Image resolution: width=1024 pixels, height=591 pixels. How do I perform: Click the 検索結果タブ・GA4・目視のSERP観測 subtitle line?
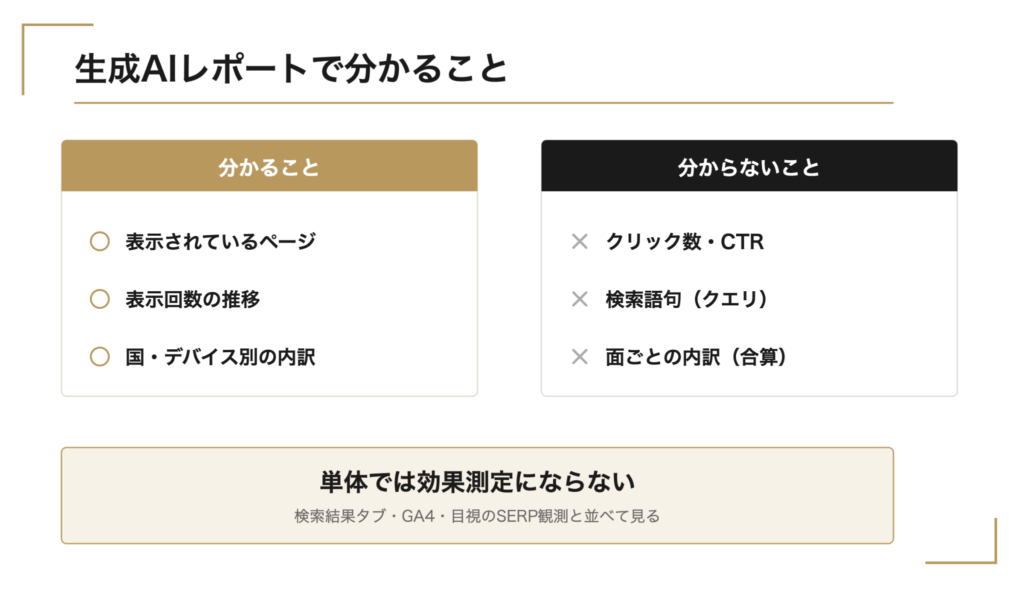477,516
